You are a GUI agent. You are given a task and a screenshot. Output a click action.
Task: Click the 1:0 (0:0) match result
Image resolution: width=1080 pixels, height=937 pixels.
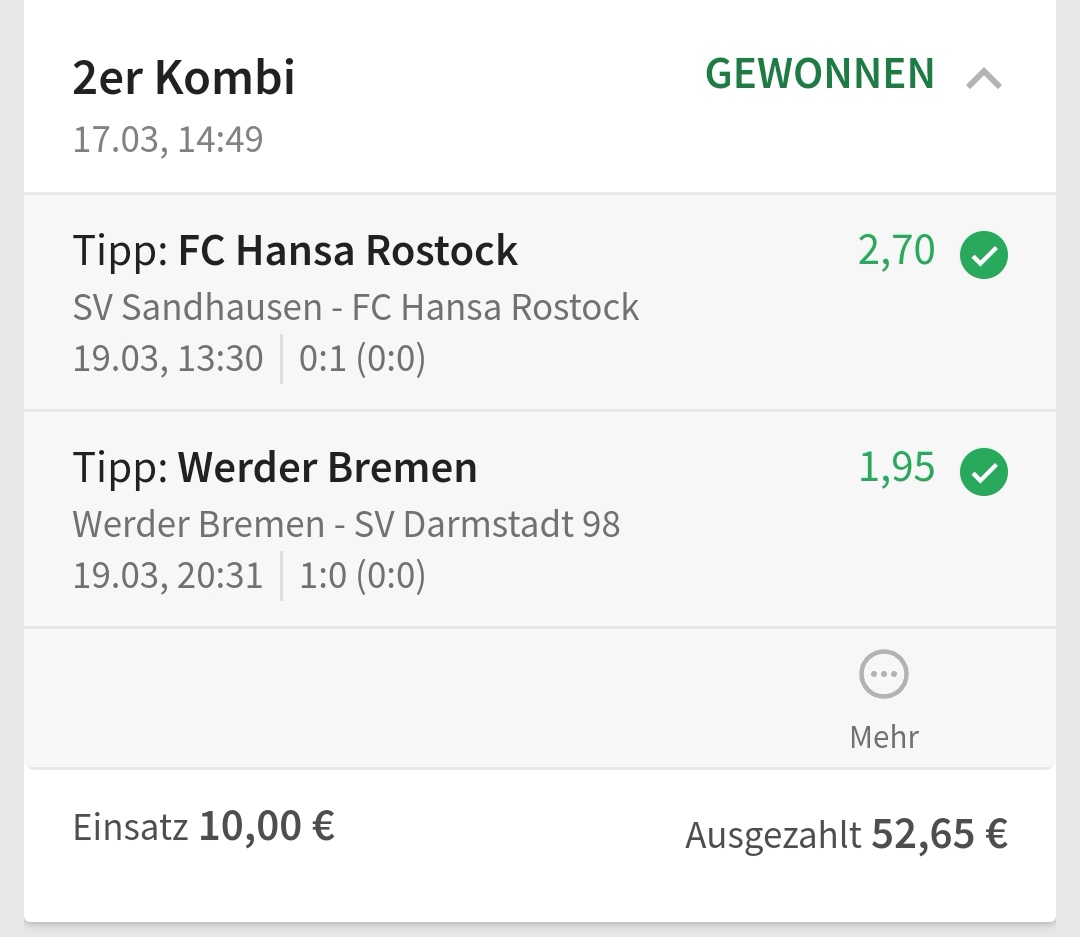pyautogui.click(x=362, y=576)
